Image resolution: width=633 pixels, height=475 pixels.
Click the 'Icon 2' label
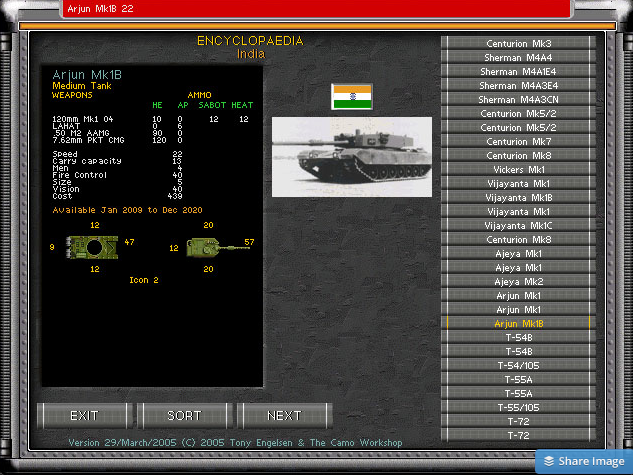click(x=144, y=280)
